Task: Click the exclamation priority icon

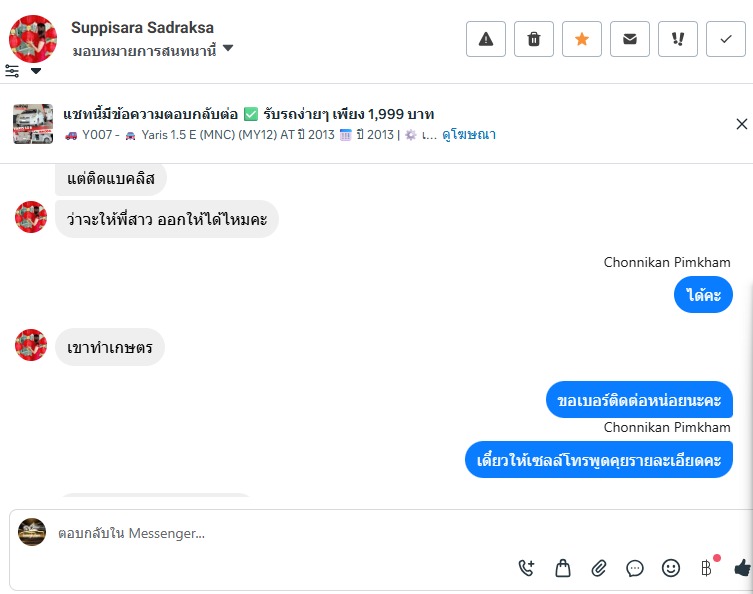Action: click(x=678, y=39)
